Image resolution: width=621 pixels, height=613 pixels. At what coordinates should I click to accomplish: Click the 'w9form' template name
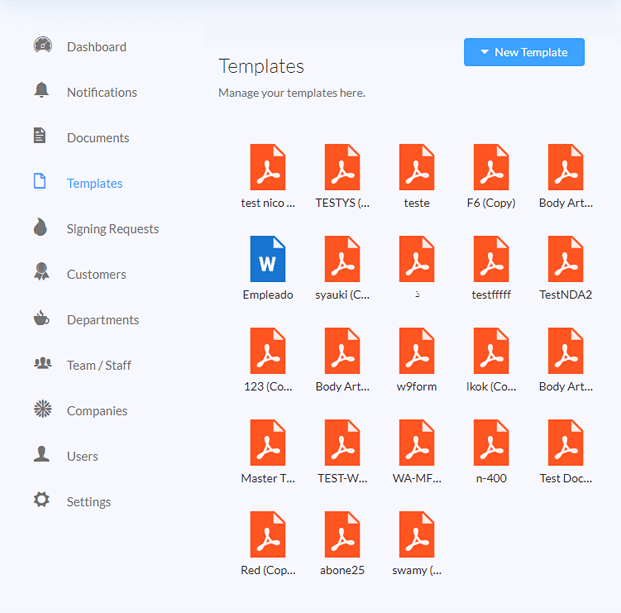pos(417,386)
